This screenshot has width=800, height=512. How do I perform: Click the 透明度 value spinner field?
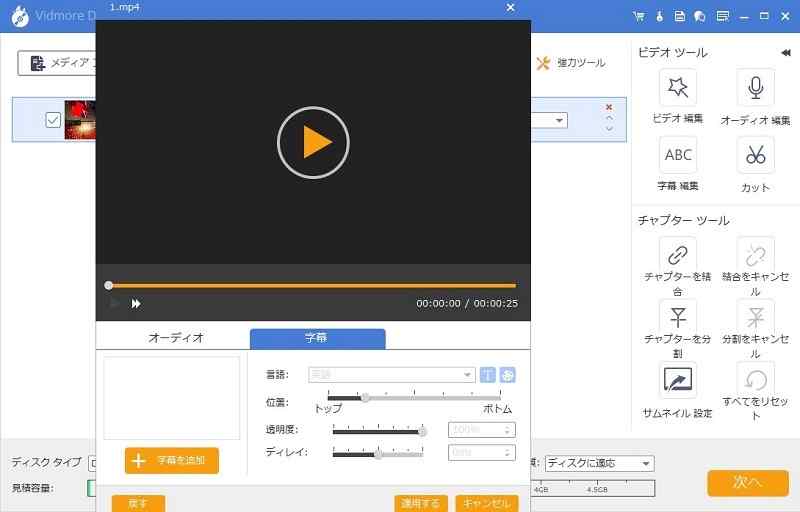point(482,430)
